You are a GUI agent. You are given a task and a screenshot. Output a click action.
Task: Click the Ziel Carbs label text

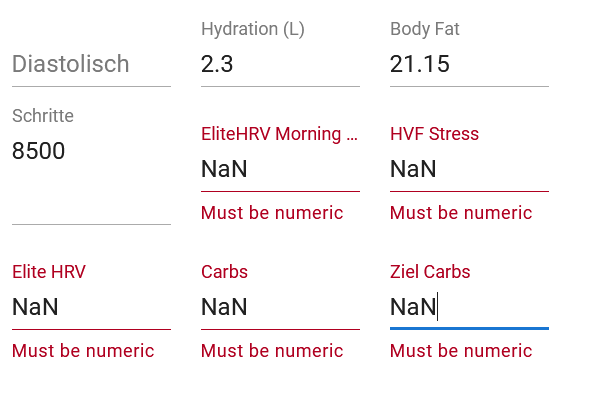pos(430,272)
